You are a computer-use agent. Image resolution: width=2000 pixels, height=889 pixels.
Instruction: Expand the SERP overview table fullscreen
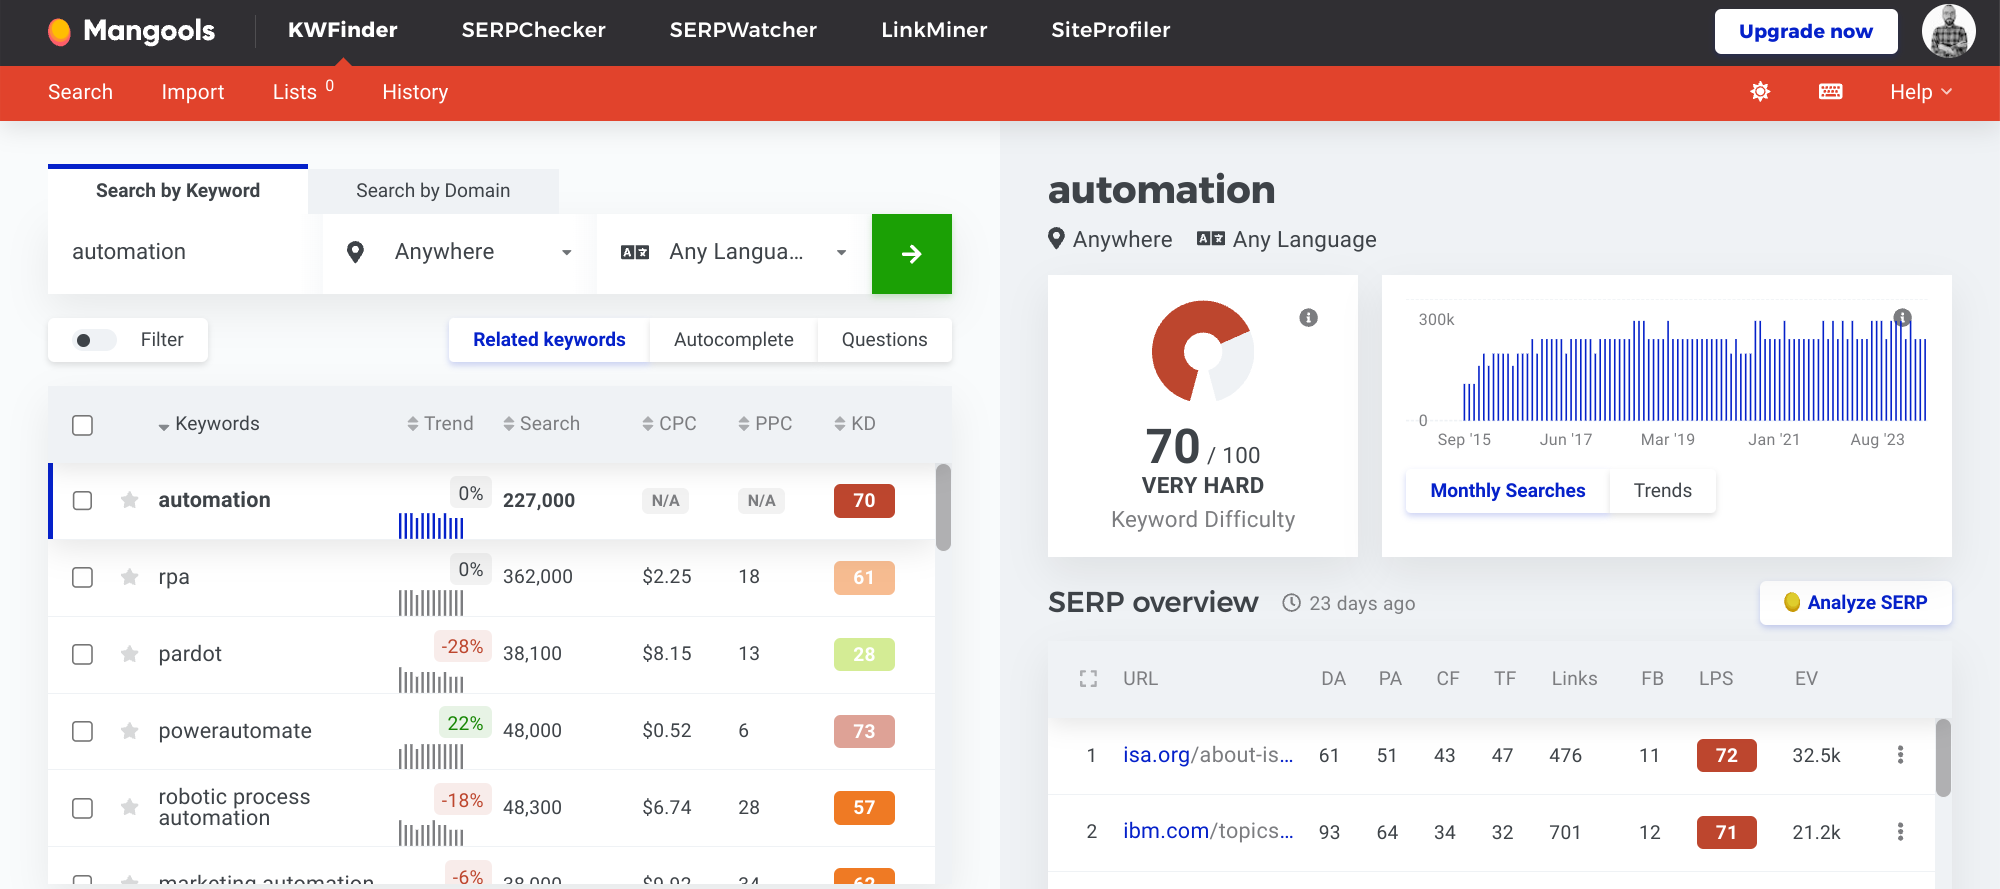[1088, 679]
